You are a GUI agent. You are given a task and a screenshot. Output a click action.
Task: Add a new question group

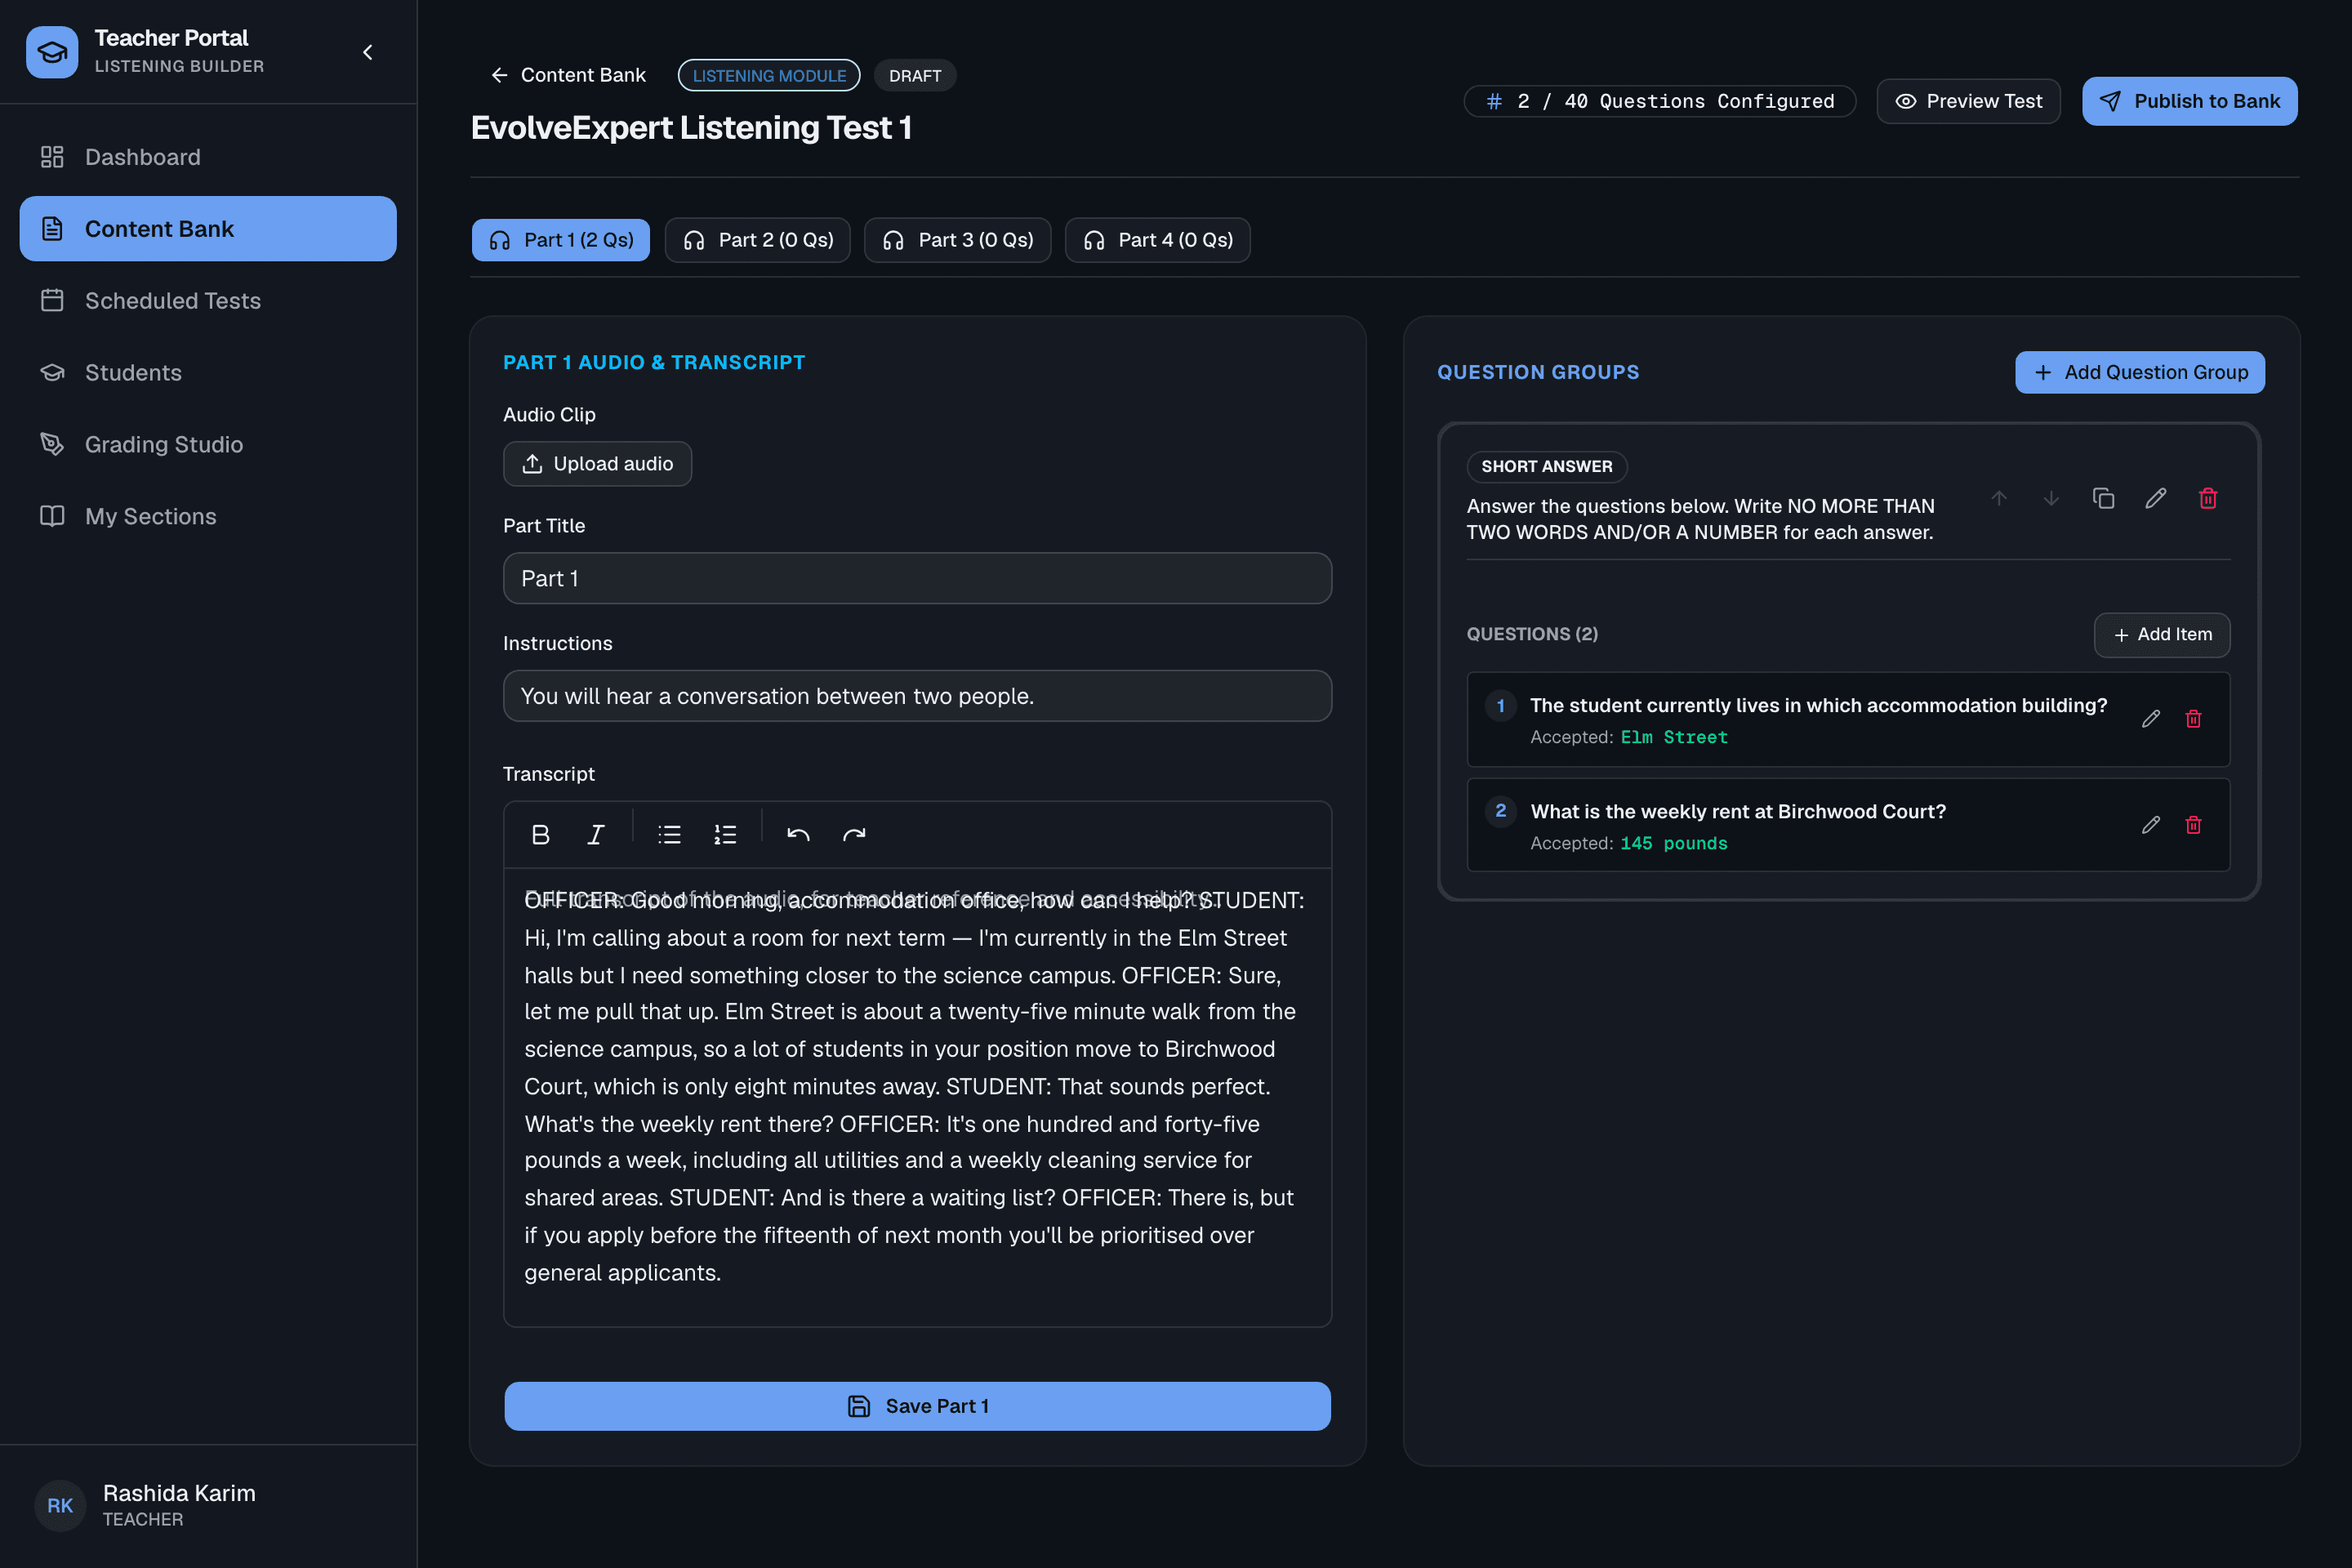[x=2140, y=372]
